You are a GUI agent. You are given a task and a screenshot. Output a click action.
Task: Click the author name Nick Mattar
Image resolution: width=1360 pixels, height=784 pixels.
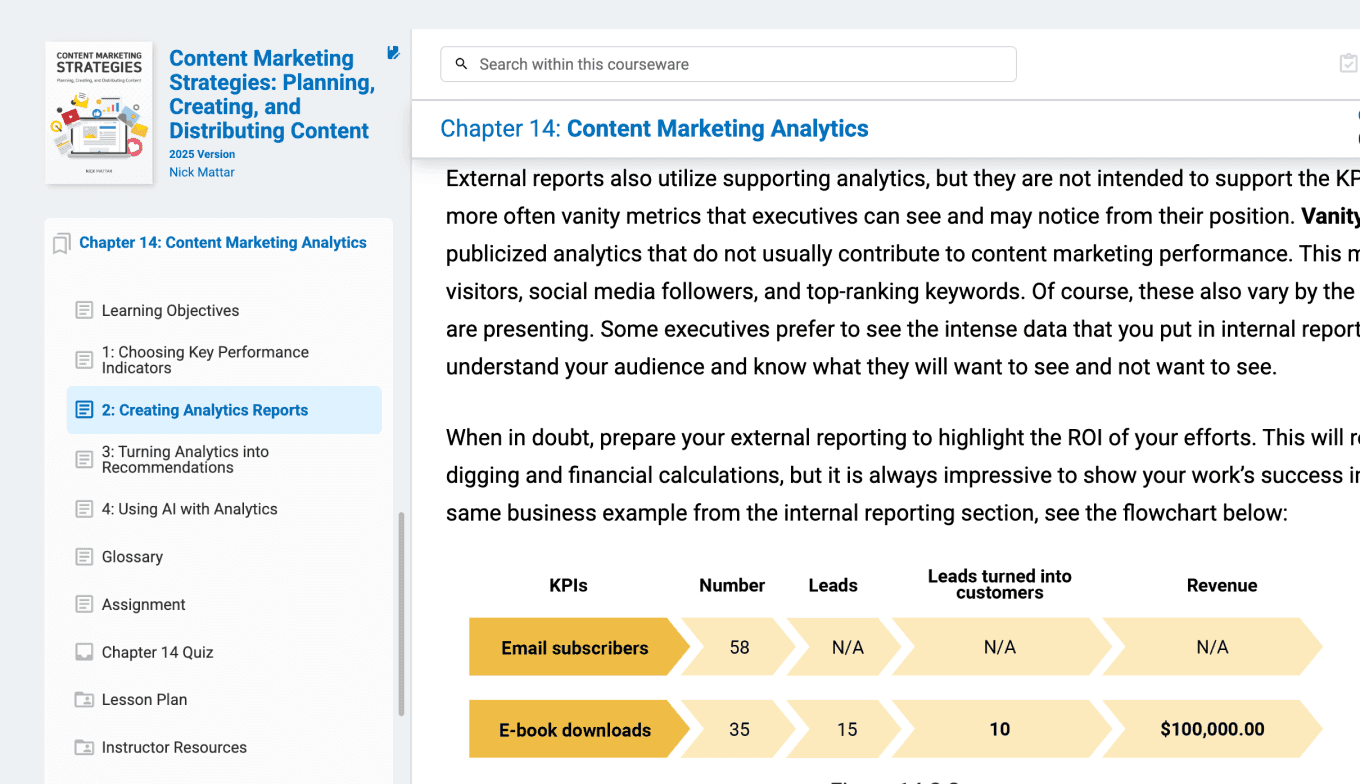pyautogui.click(x=202, y=173)
